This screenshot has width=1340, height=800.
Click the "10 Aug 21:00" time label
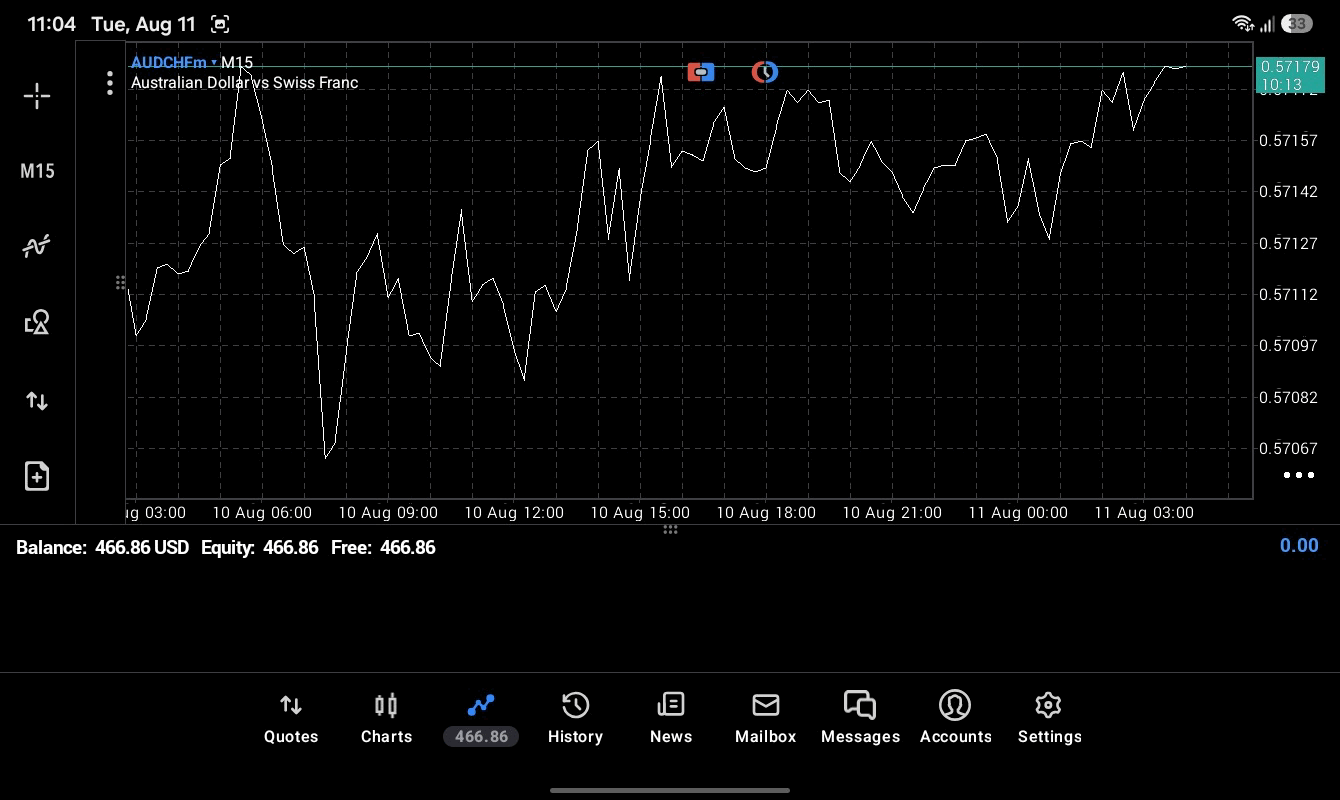pos(892,512)
